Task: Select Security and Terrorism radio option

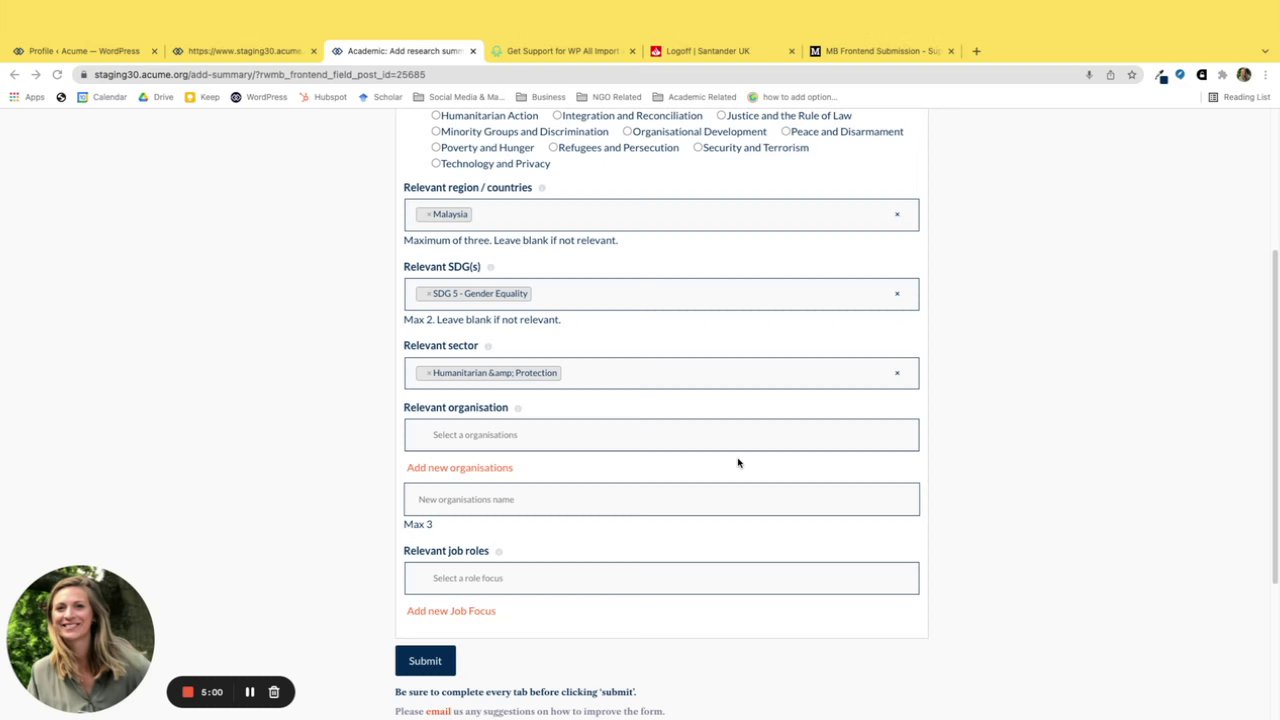Action: [x=698, y=148]
